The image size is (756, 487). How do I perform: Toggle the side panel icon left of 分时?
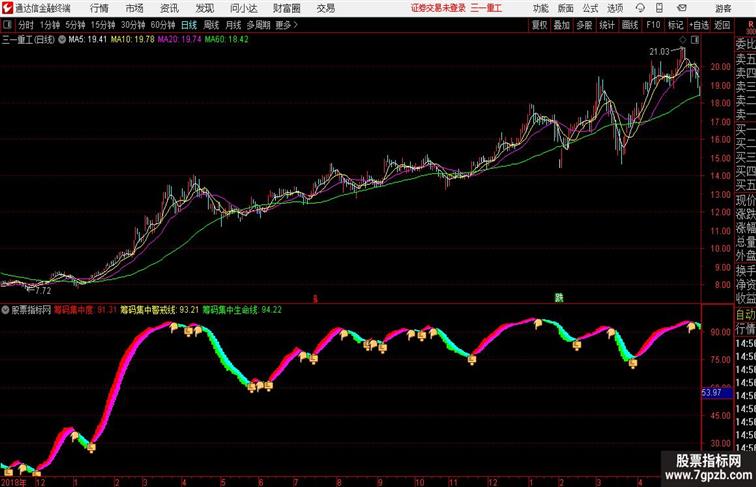coord(7,25)
